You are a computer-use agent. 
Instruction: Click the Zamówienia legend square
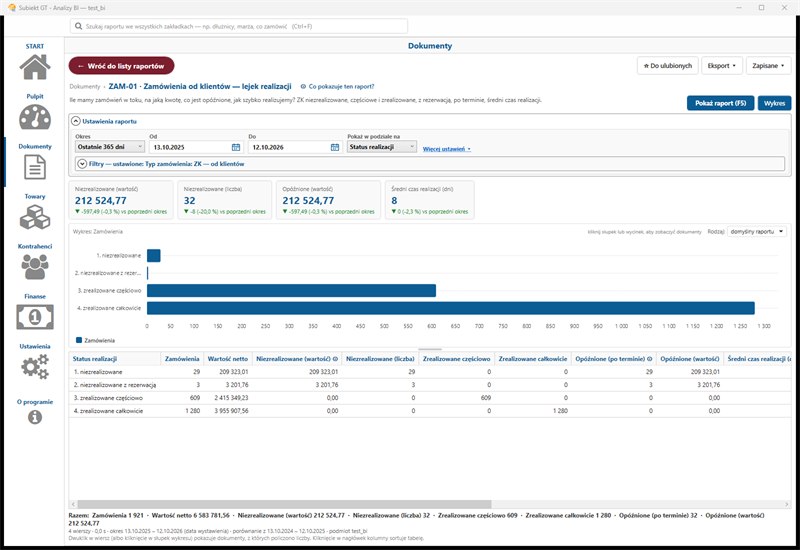pyautogui.click(x=79, y=340)
